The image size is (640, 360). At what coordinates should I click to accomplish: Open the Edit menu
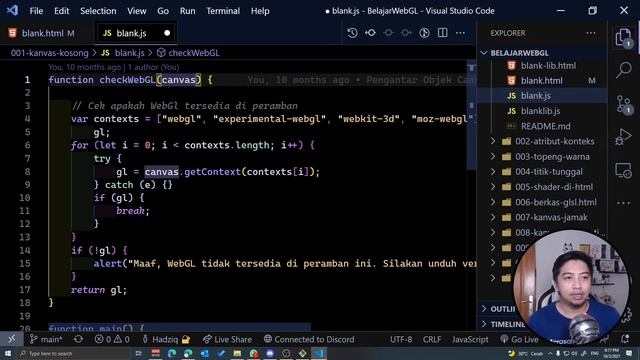(62, 11)
